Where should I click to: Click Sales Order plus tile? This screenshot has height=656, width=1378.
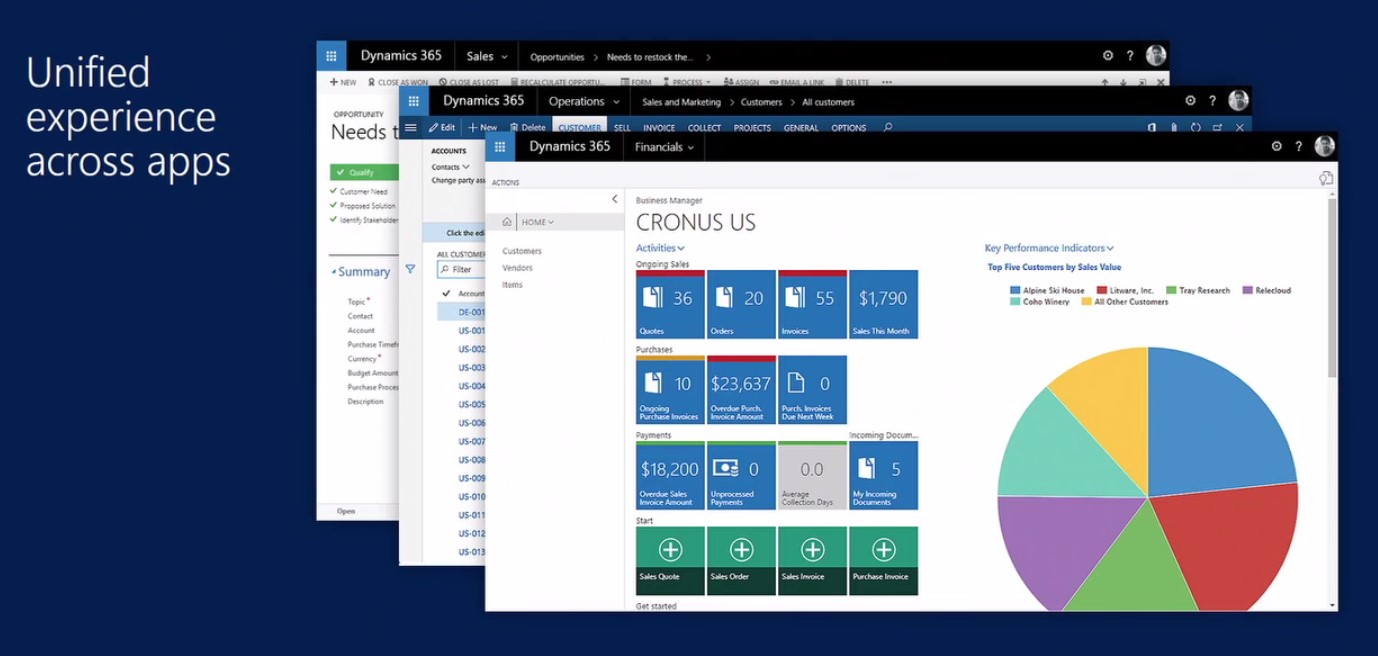(741, 561)
